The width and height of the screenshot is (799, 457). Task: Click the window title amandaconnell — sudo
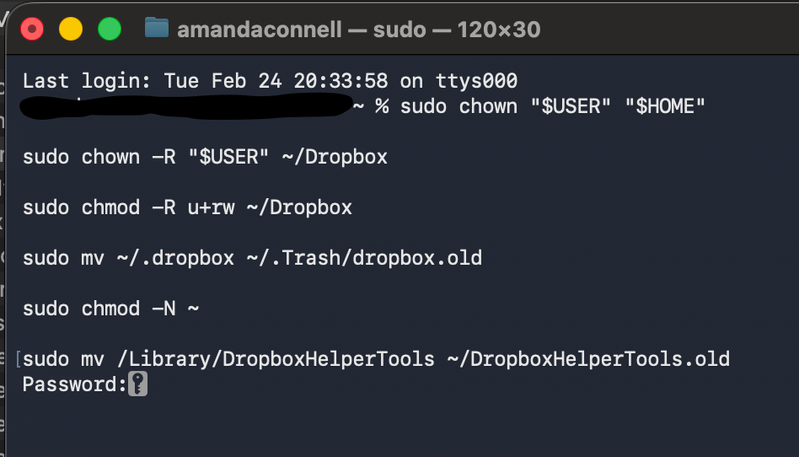(x=358, y=29)
